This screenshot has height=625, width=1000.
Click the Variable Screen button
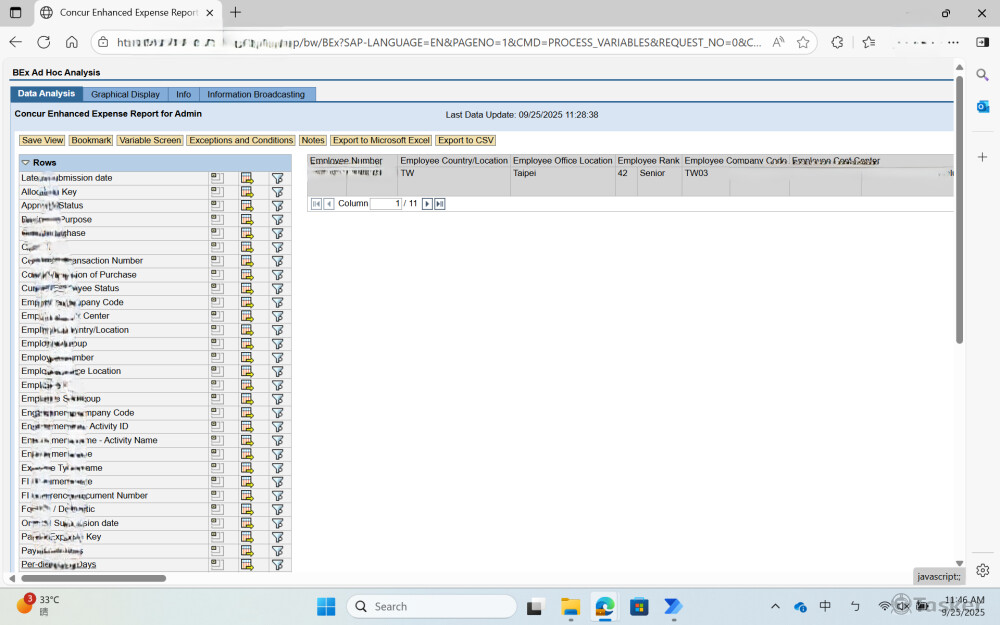click(x=150, y=140)
